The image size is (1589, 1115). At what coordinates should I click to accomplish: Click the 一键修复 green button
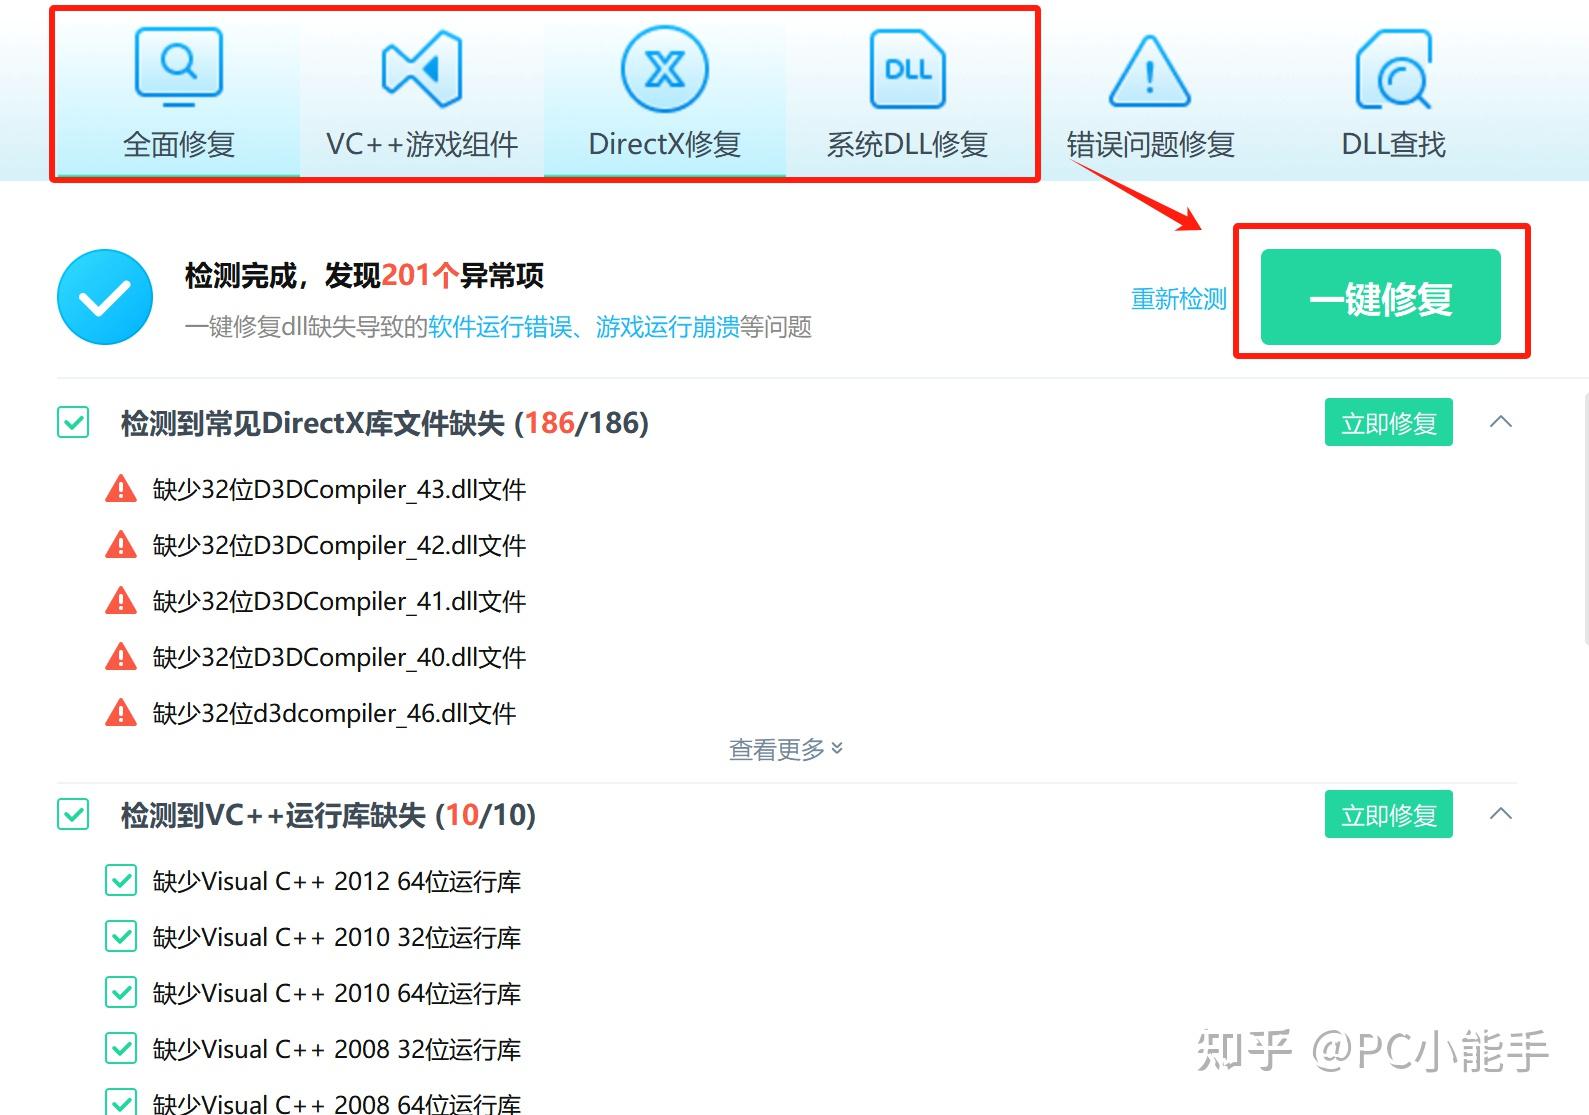point(1380,297)
